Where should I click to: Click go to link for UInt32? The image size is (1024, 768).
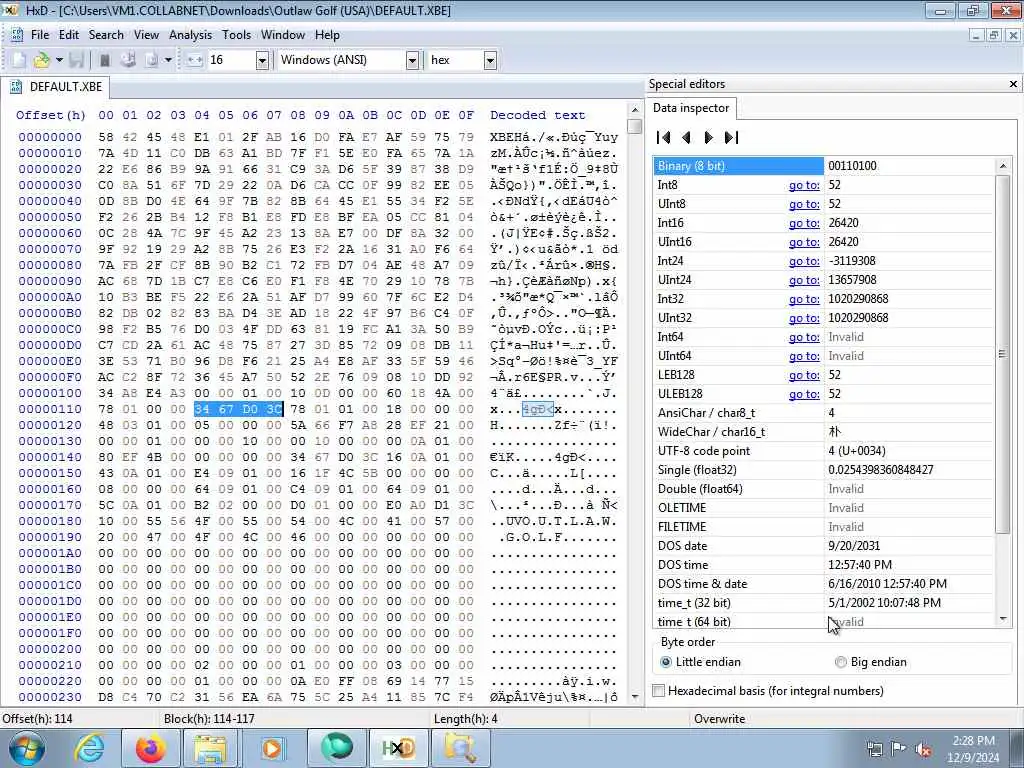pos(804,318)
